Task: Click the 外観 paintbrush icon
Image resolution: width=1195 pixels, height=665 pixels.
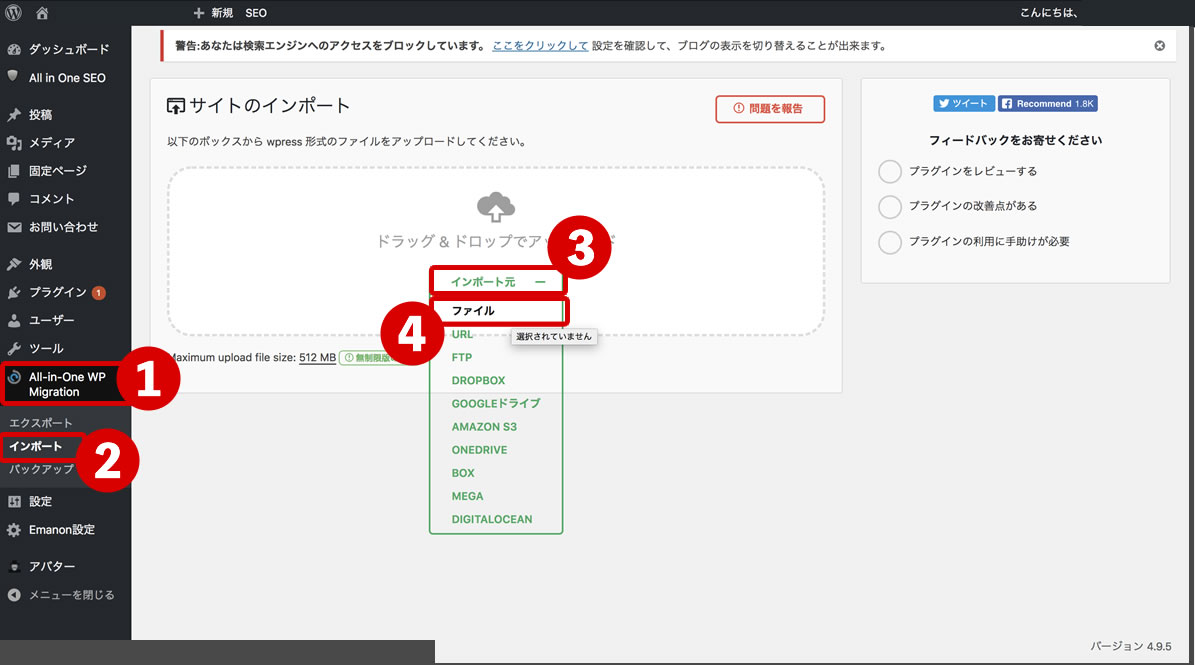Action: [14, 264]
